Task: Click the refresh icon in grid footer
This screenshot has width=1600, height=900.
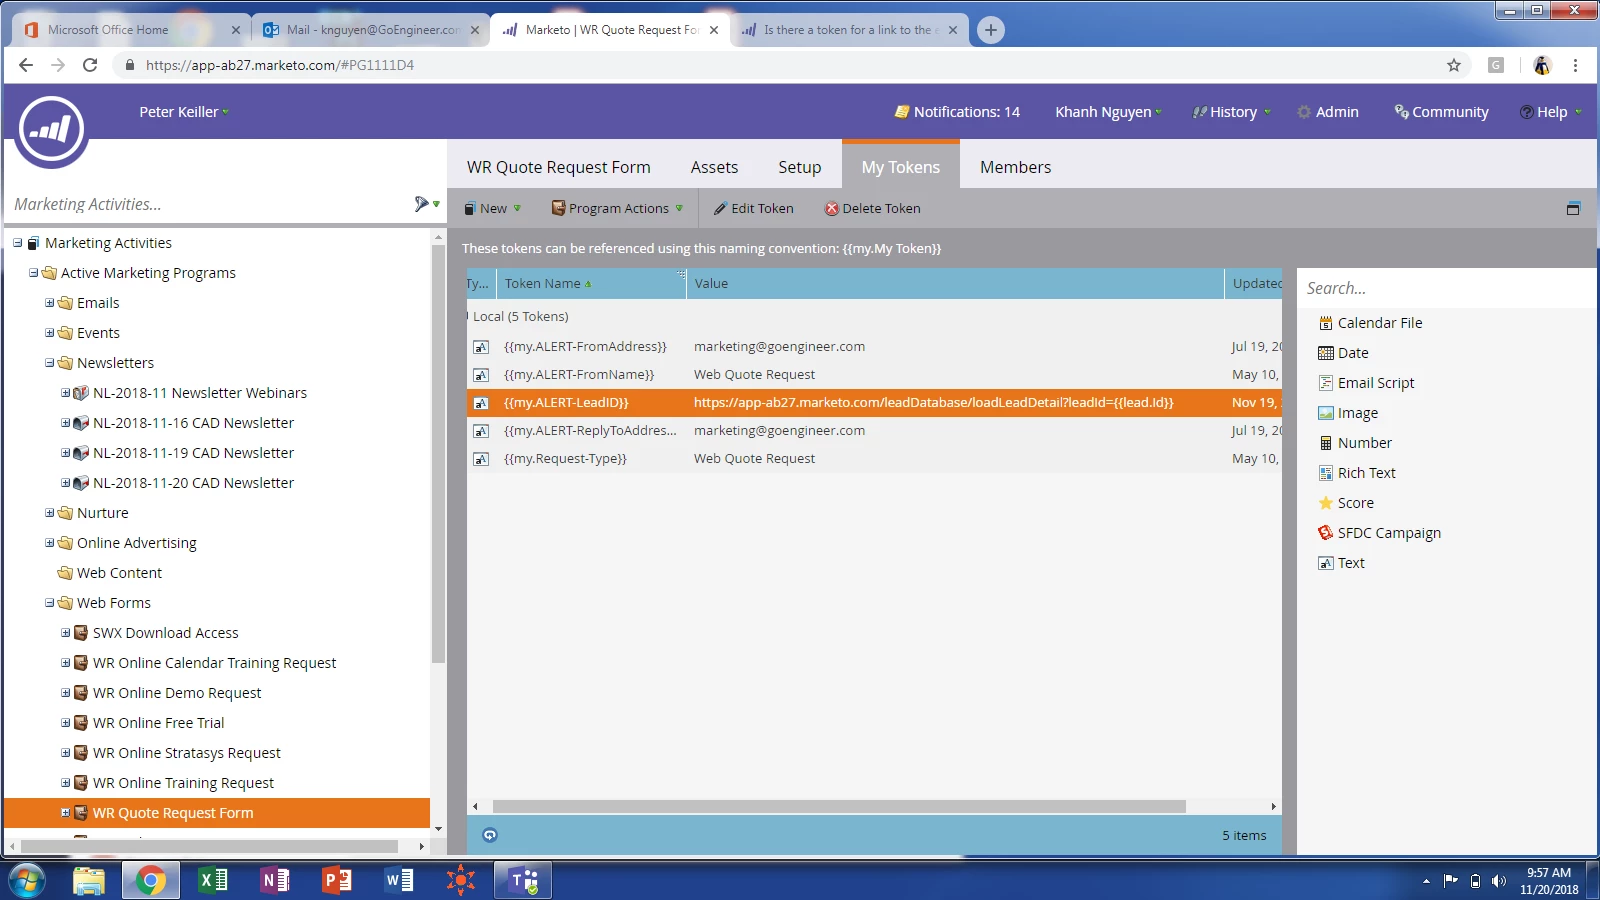Action: pyautogui.click(x=490, y=835)
